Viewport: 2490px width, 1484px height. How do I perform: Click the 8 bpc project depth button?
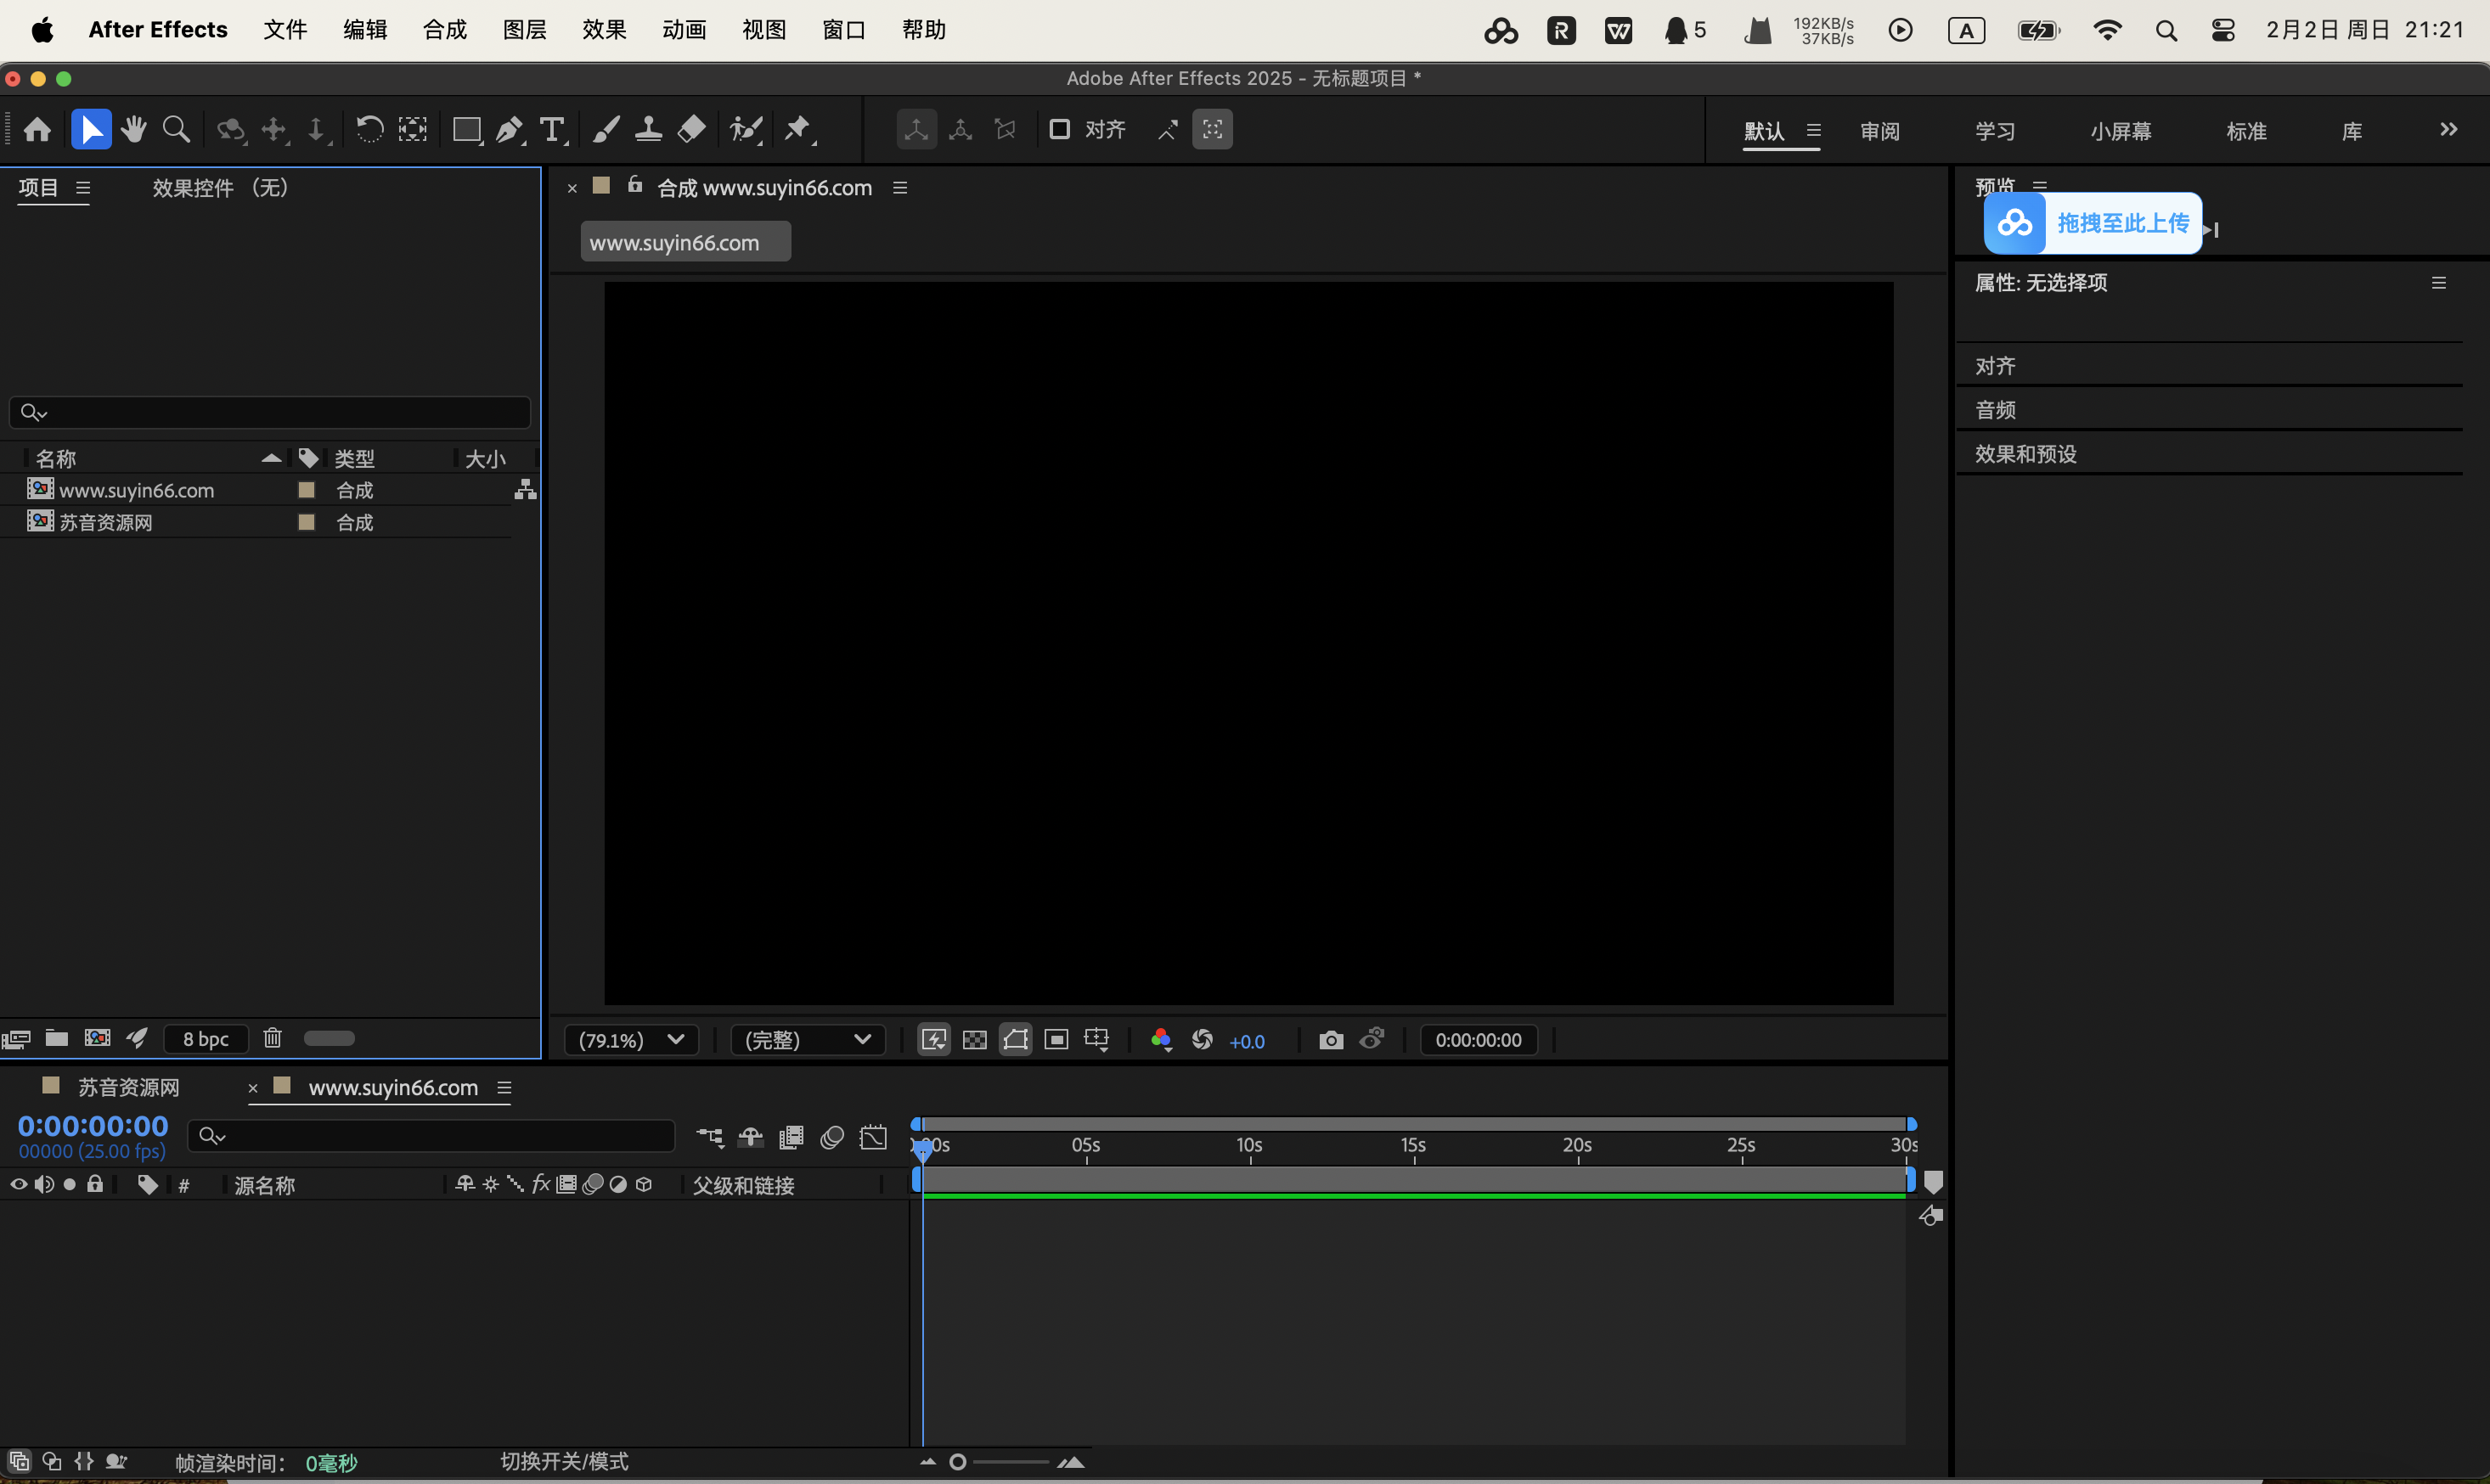[x=206, y=1039]
